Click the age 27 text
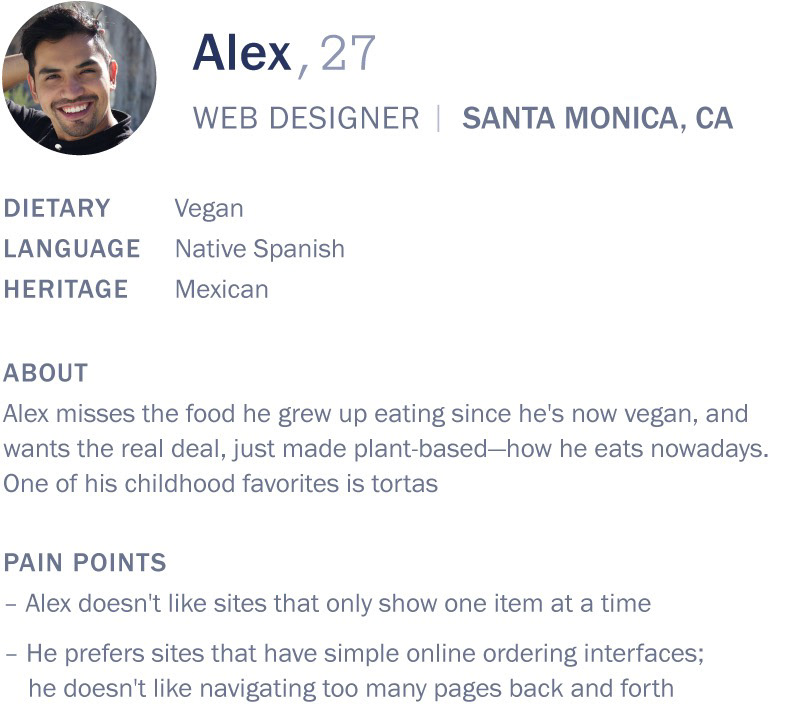801x712 pixels. (x=348, y=53)
